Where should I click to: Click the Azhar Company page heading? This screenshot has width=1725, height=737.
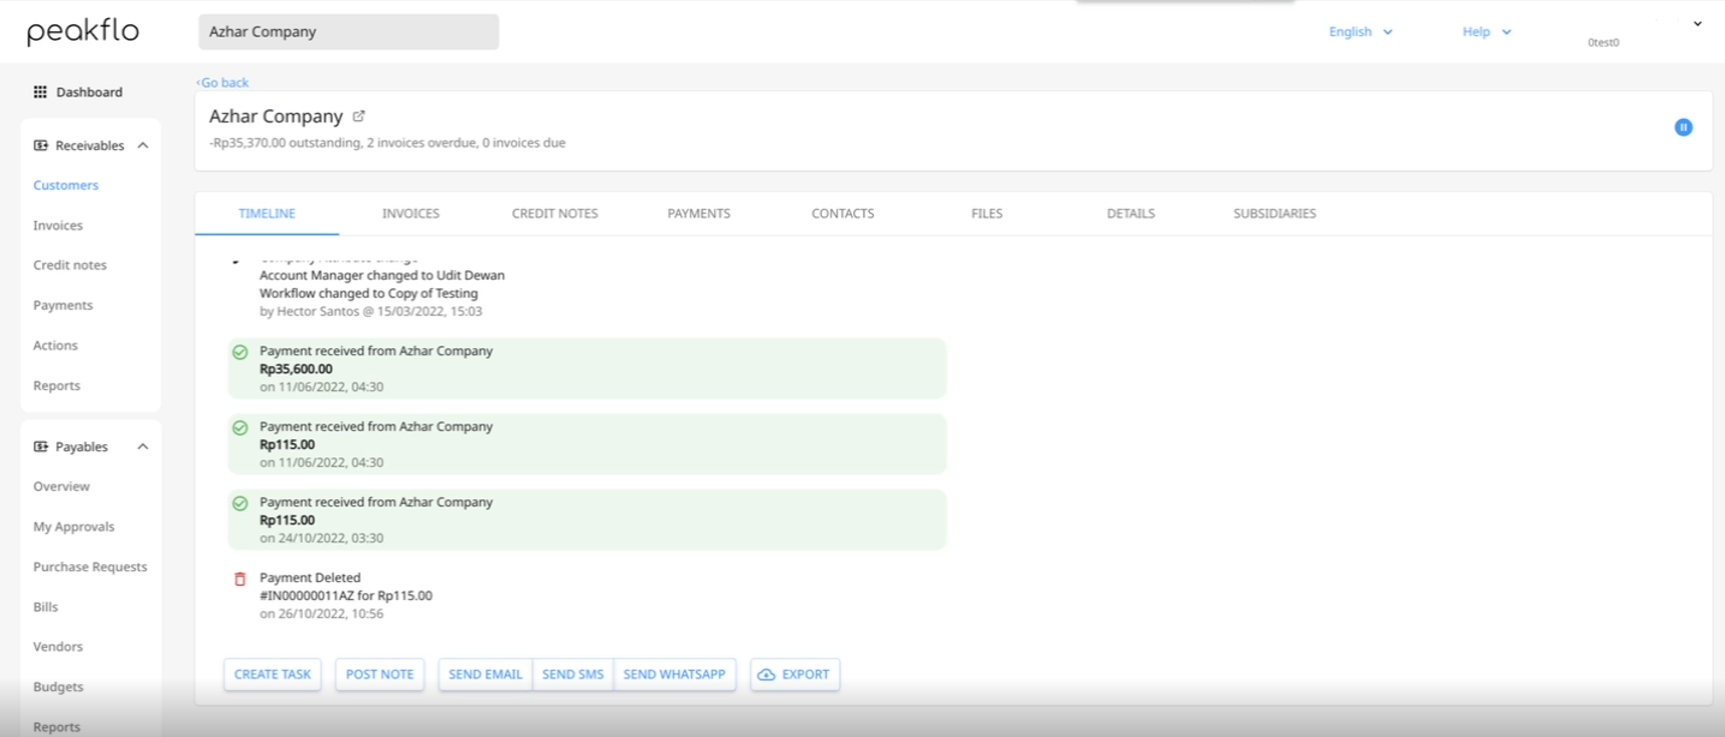coord(276,116)
